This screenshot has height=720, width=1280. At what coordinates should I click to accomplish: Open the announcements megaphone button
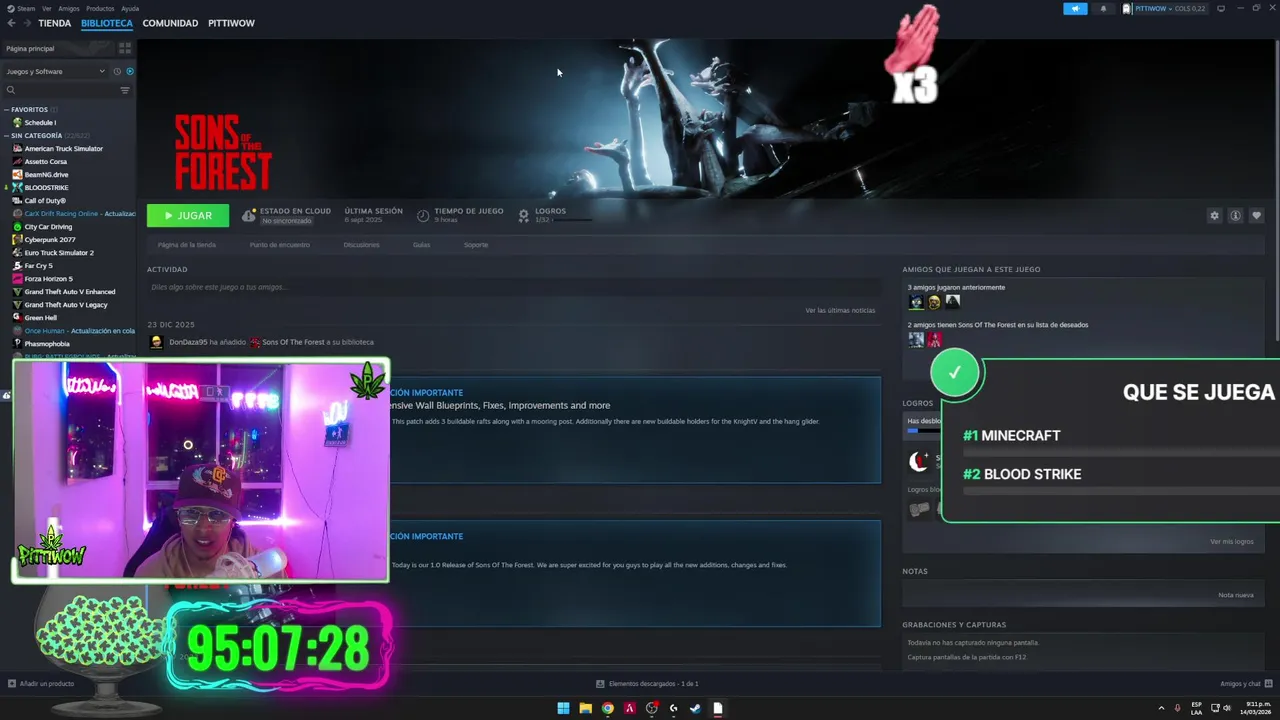(x=1075, y=8)
